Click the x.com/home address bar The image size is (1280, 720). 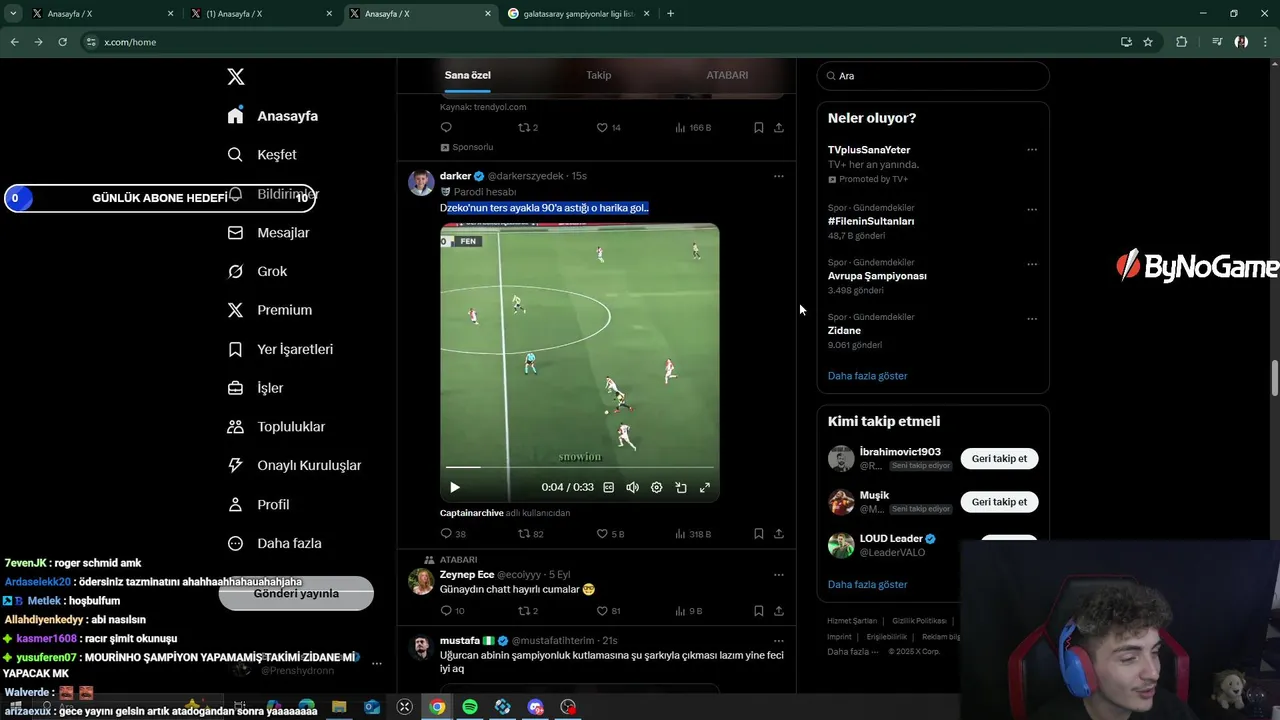point(600,42)
